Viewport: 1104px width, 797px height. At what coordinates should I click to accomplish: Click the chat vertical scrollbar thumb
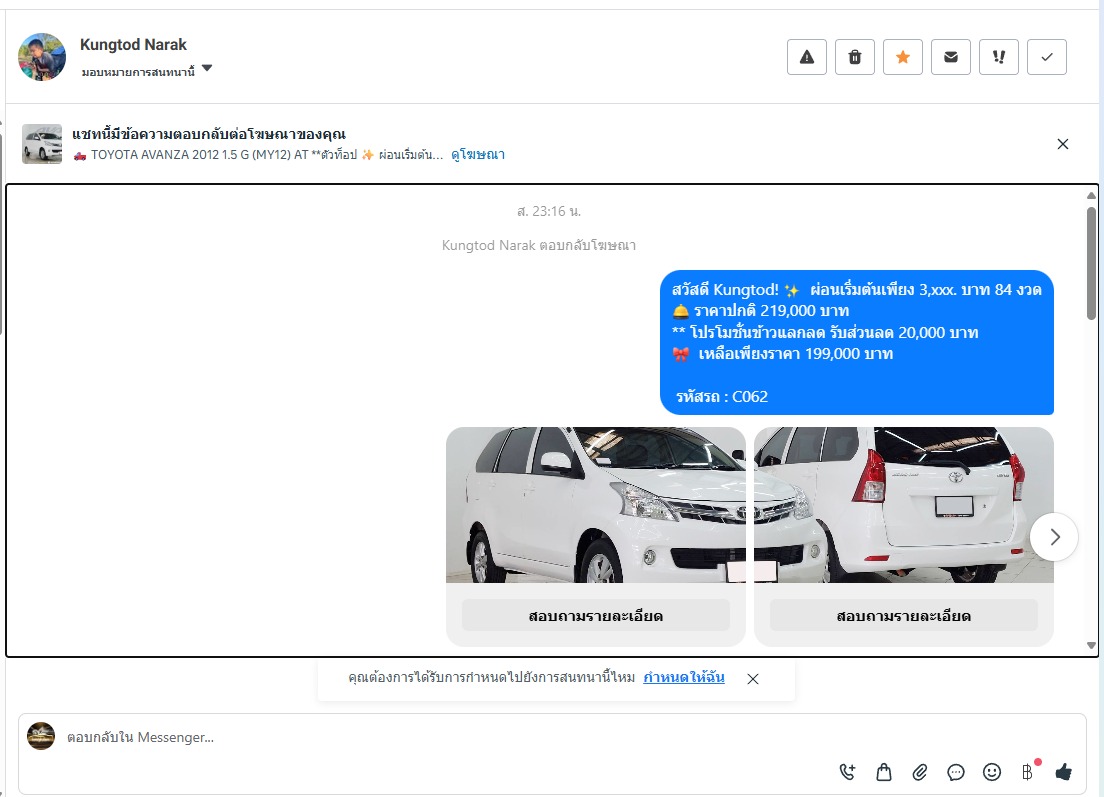point(1091,262)
